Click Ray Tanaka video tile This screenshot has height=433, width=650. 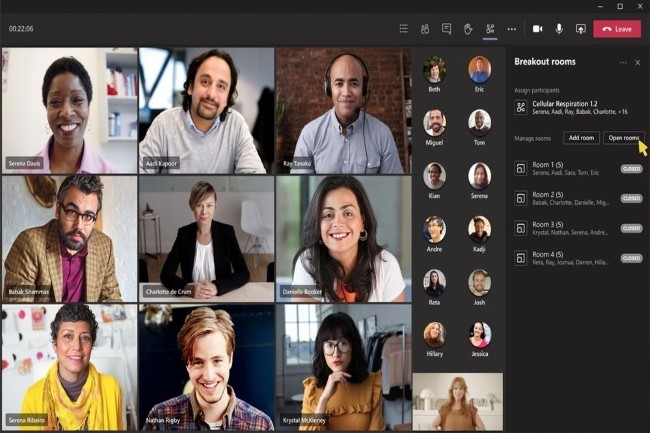click(344, 110)
